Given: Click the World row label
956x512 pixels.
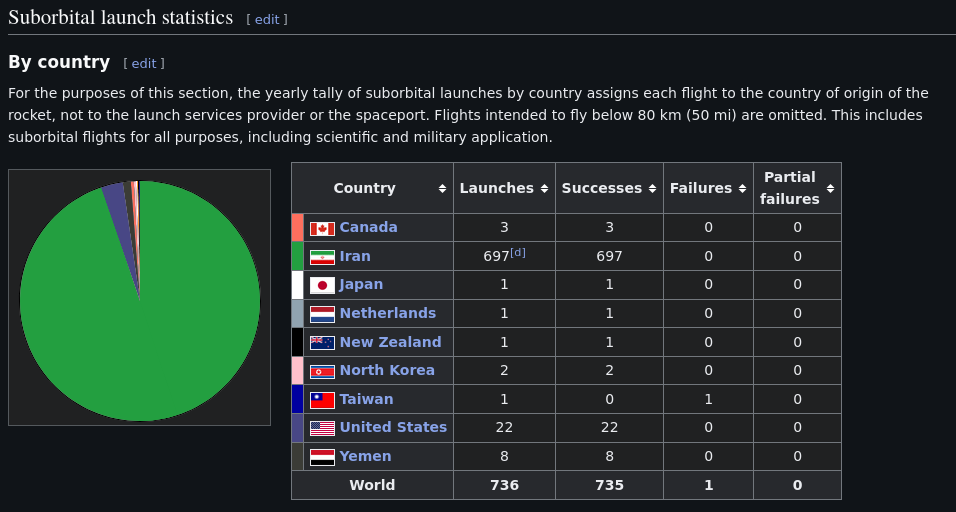Looking at the screenshot, I should point(372,485).
